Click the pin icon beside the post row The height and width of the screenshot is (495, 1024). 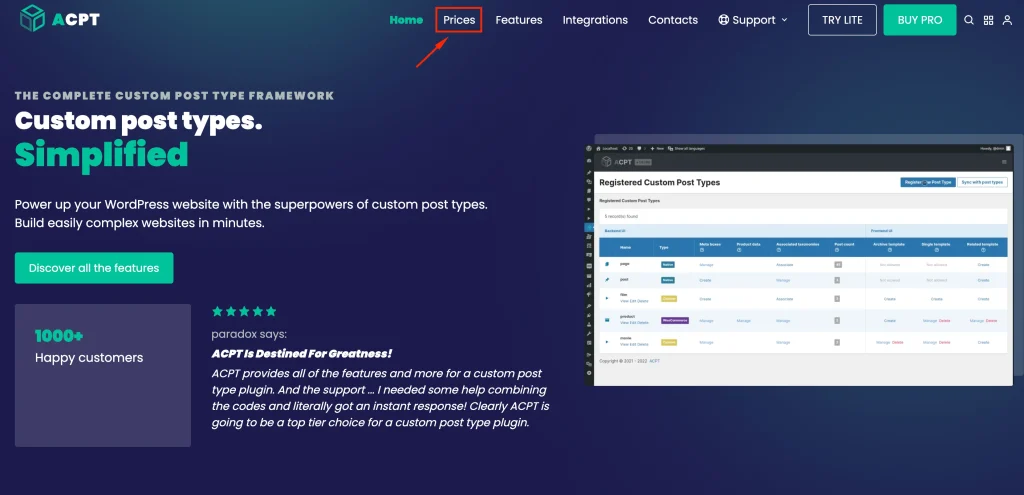click(606, 281)
